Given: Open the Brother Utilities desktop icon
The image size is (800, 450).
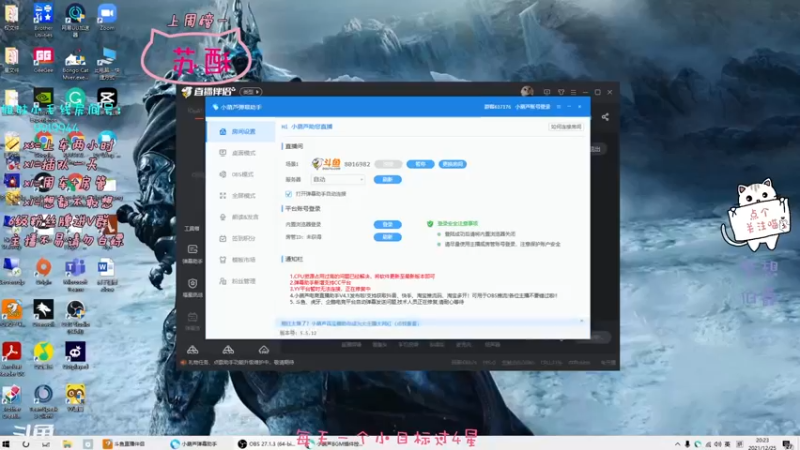Looking at the screenshot, I should (43, 19).
